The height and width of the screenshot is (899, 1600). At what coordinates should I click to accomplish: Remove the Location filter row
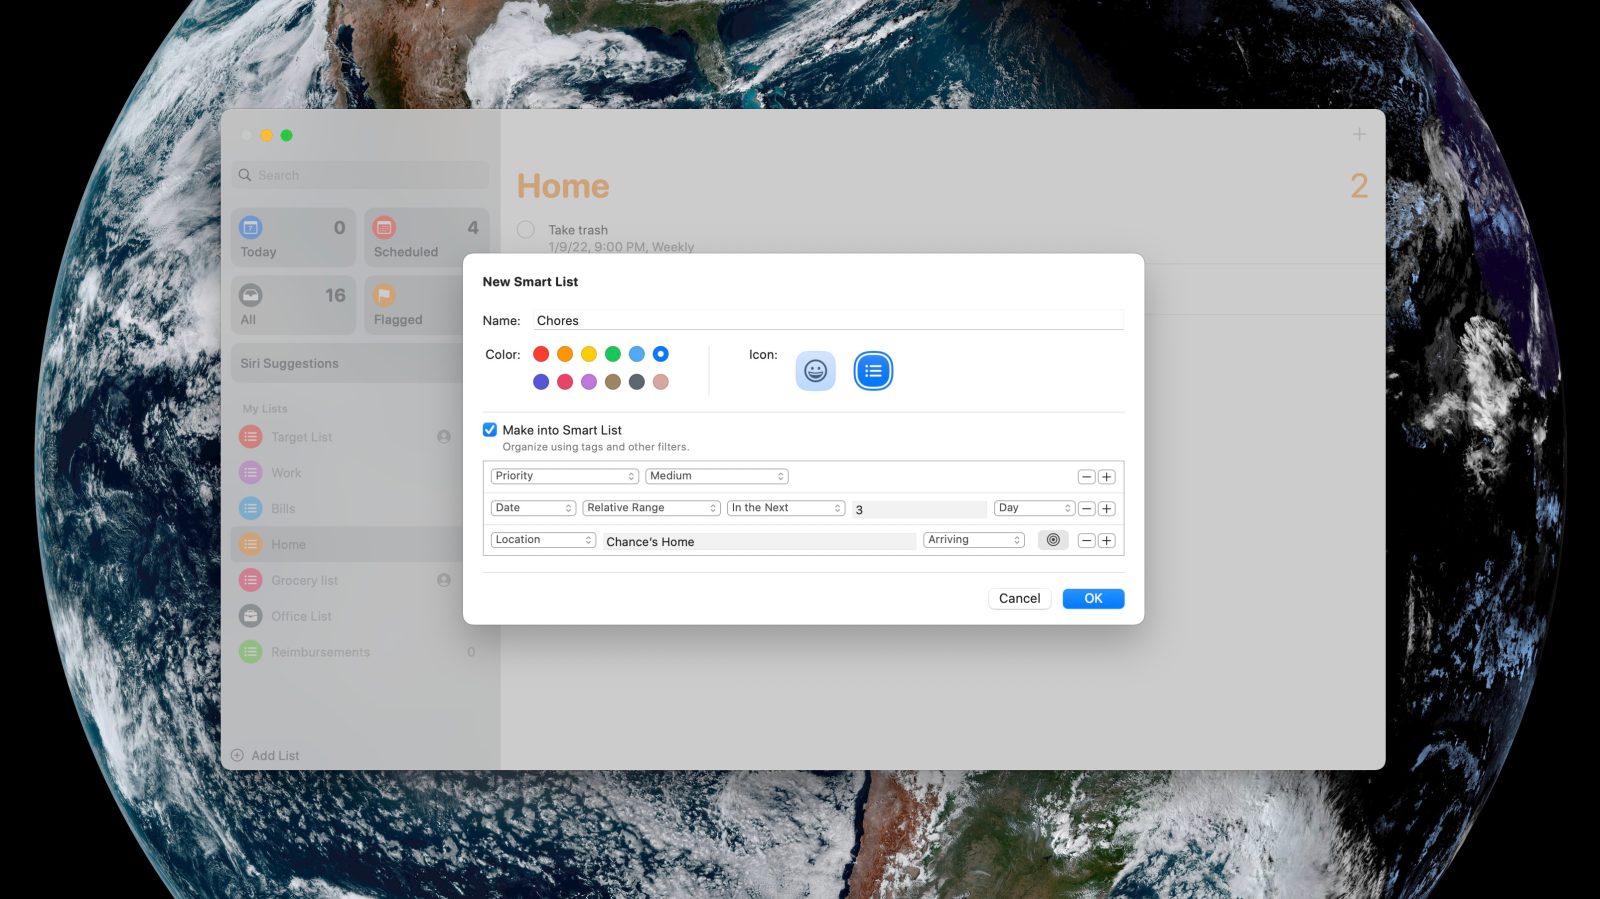click(x=1086, y=541)
